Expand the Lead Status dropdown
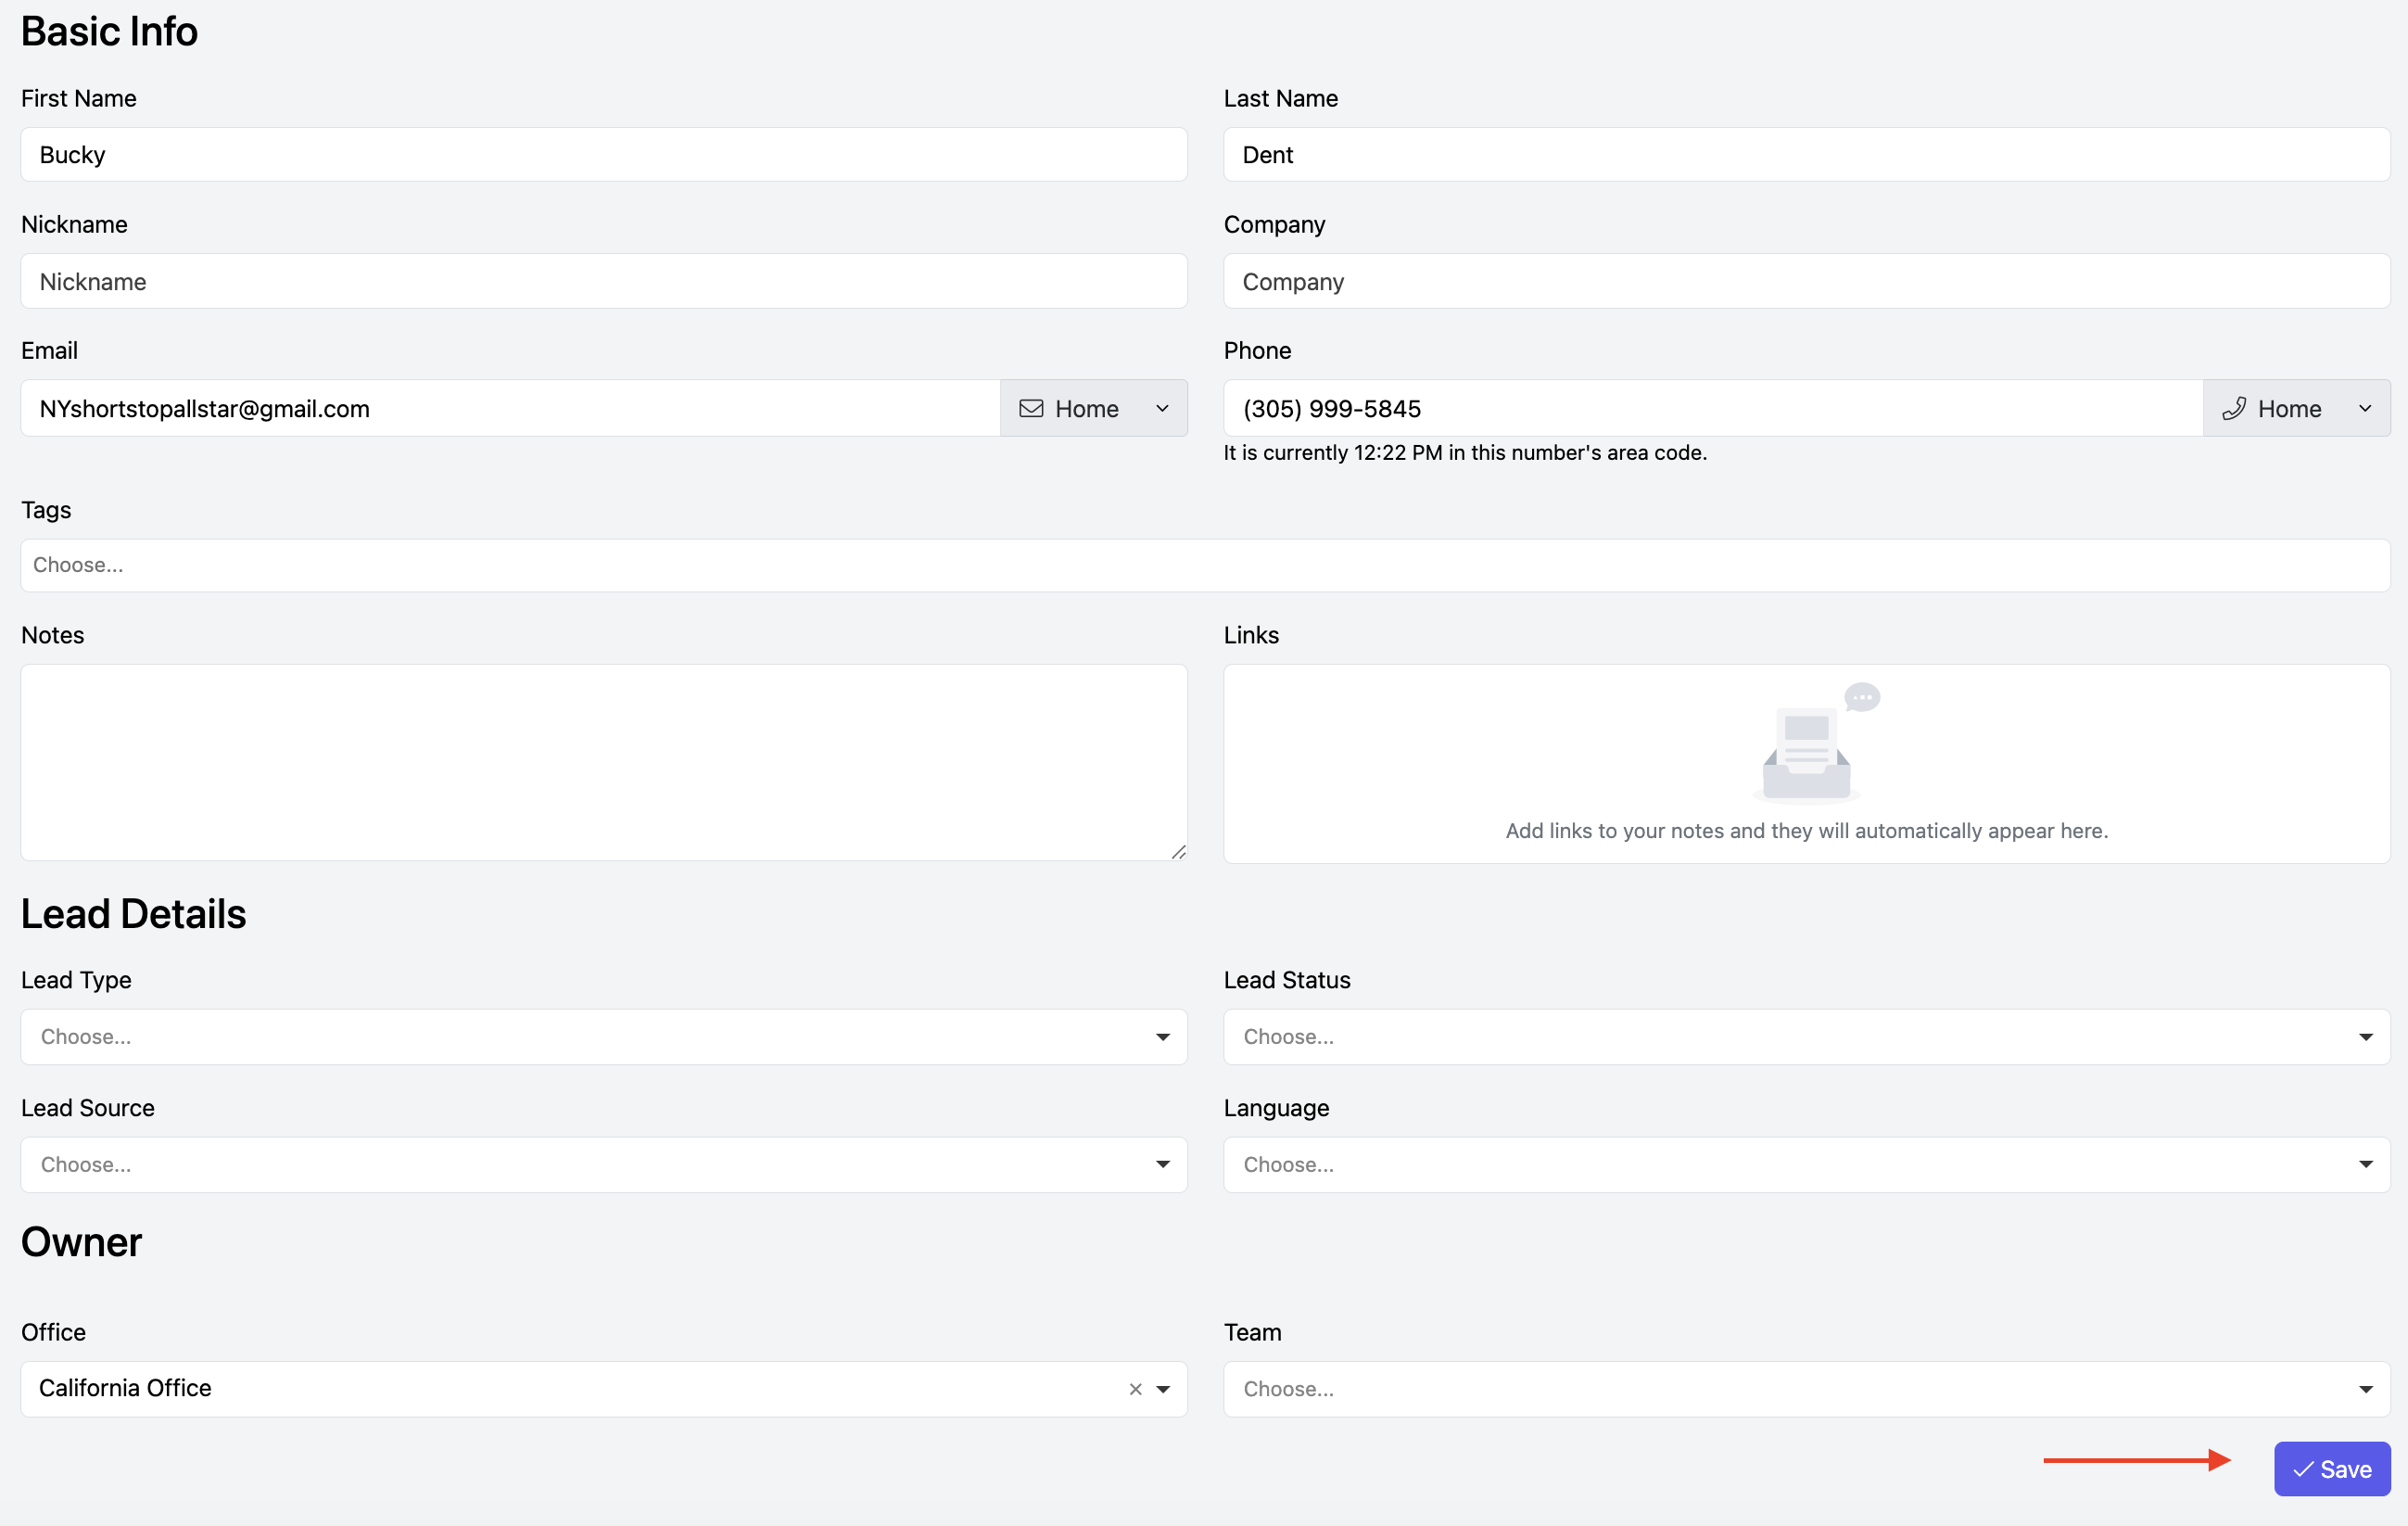Image resolution: width=2408 pixels, height=1526 pixels. coord(2365,1037)
